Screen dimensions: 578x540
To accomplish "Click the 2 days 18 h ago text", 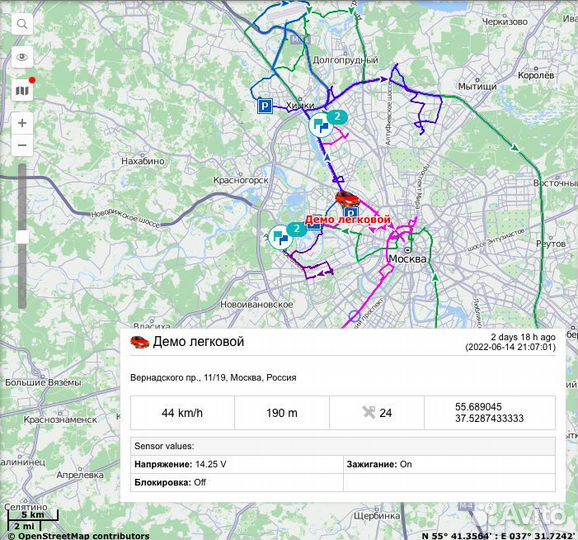I will click(x=523, y=337).
